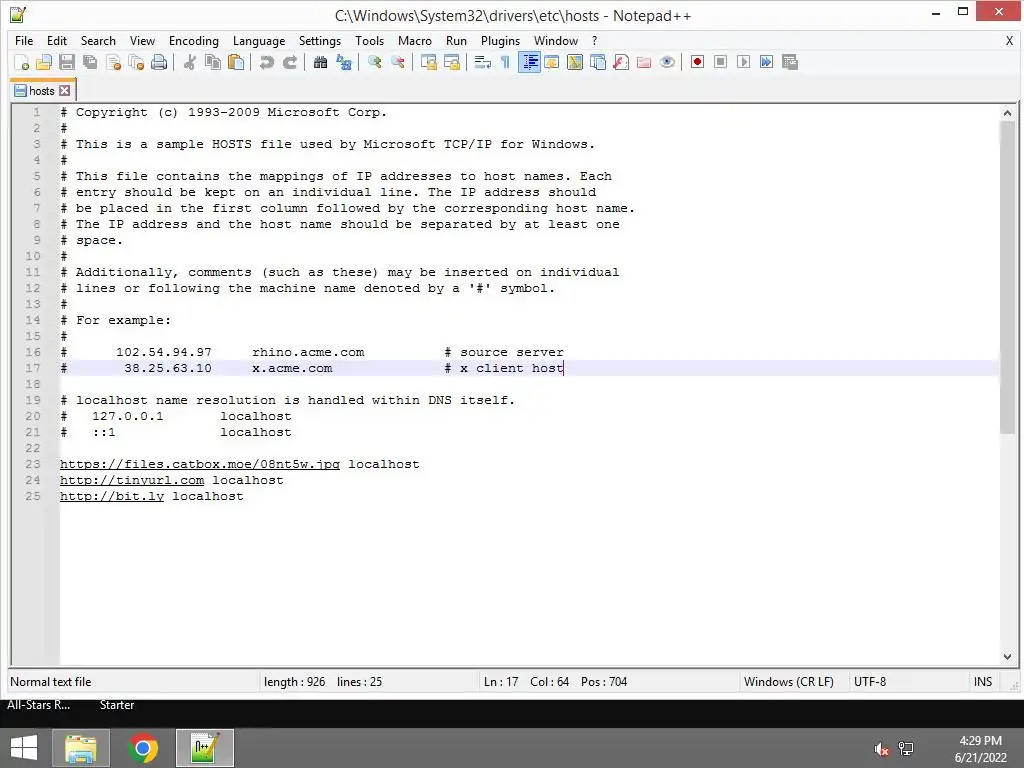Viewport: 1024px width, 768px height.
Task: Zoom in using toolbar magnifier
Action: pyautogui.click(x=374, y=62)
